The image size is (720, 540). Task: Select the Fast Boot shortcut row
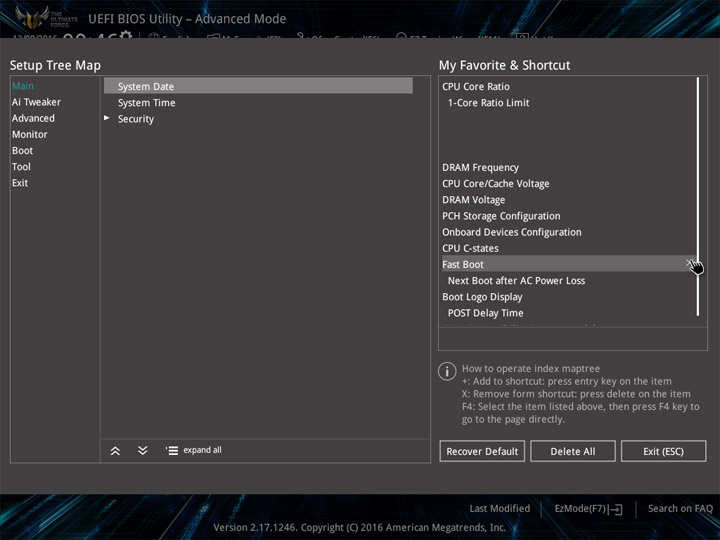click(568, 264)
